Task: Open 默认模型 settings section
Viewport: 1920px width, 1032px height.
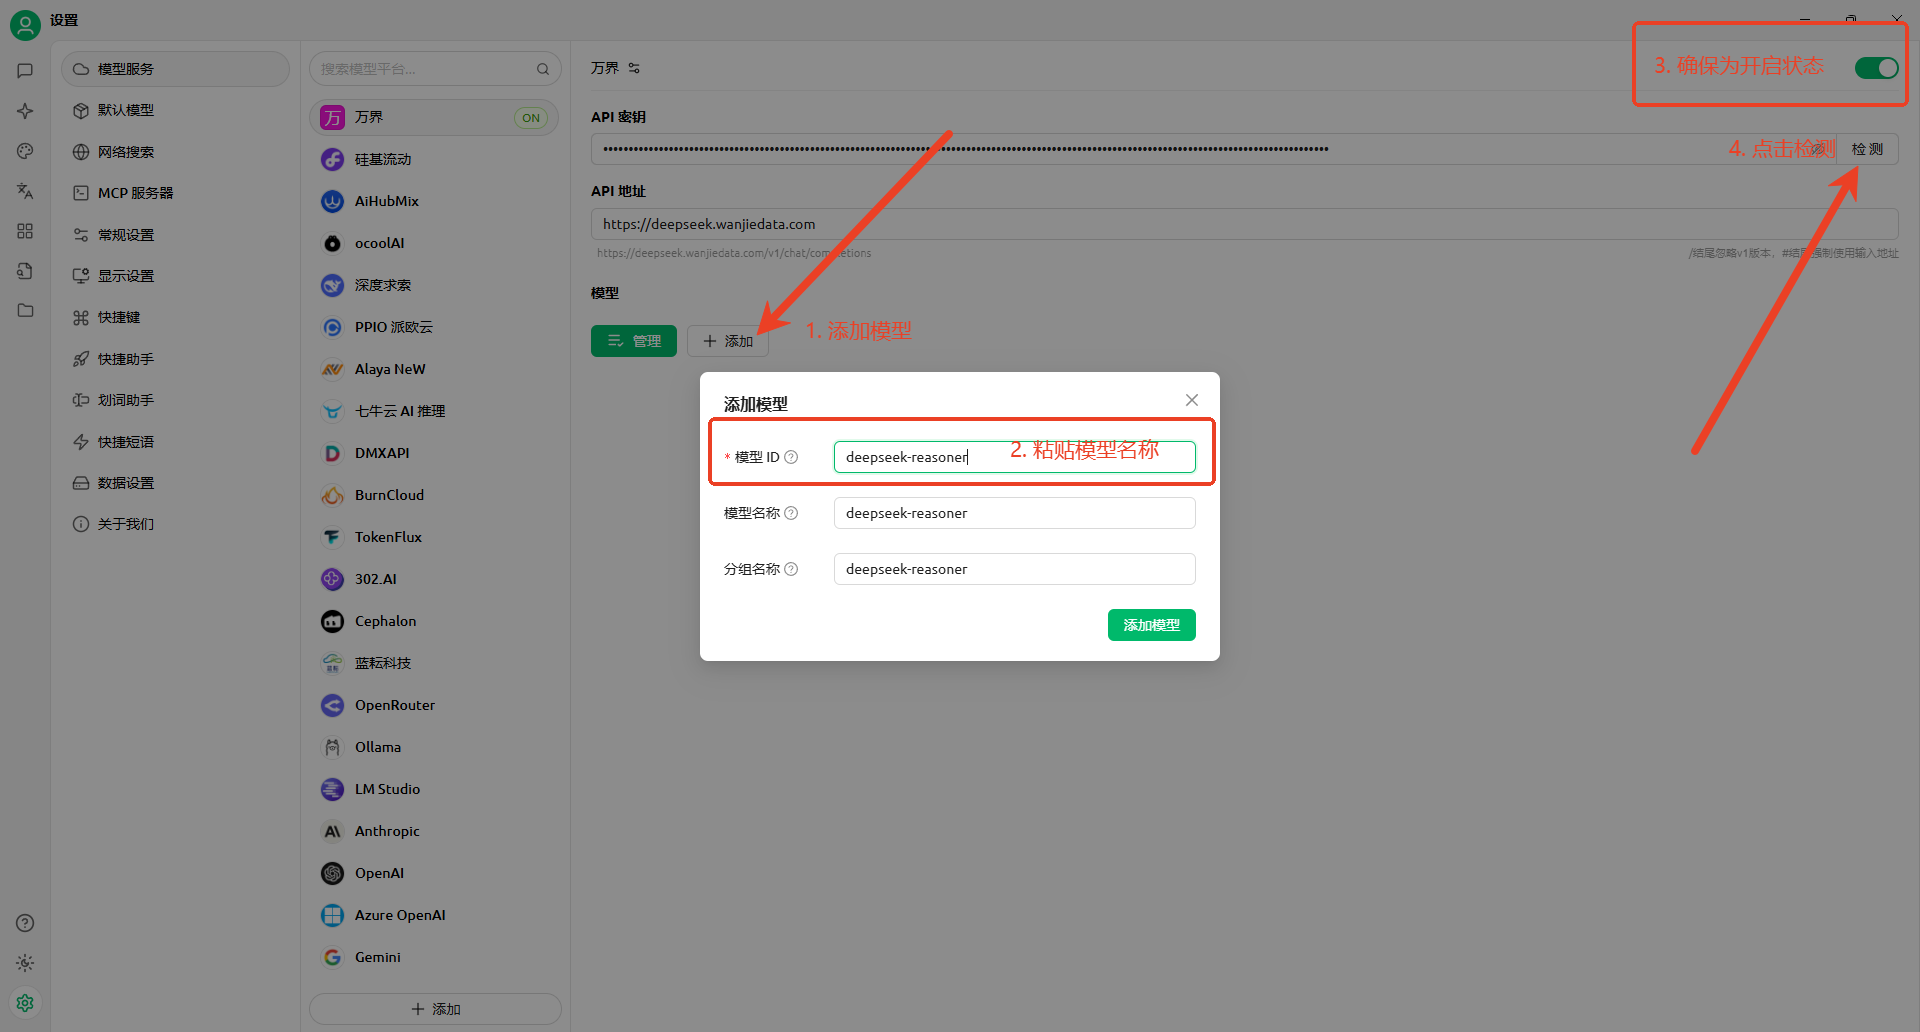Action: [175, 110]
